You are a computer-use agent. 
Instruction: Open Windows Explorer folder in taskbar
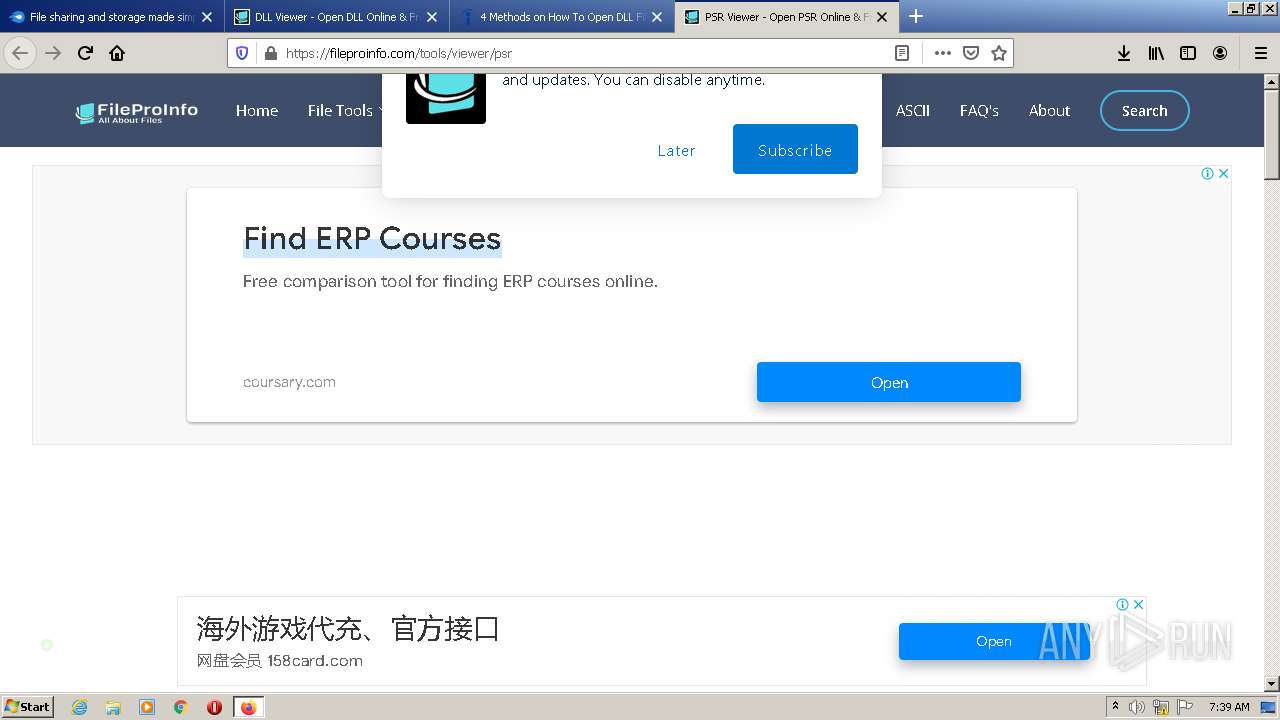pos(113,707)
